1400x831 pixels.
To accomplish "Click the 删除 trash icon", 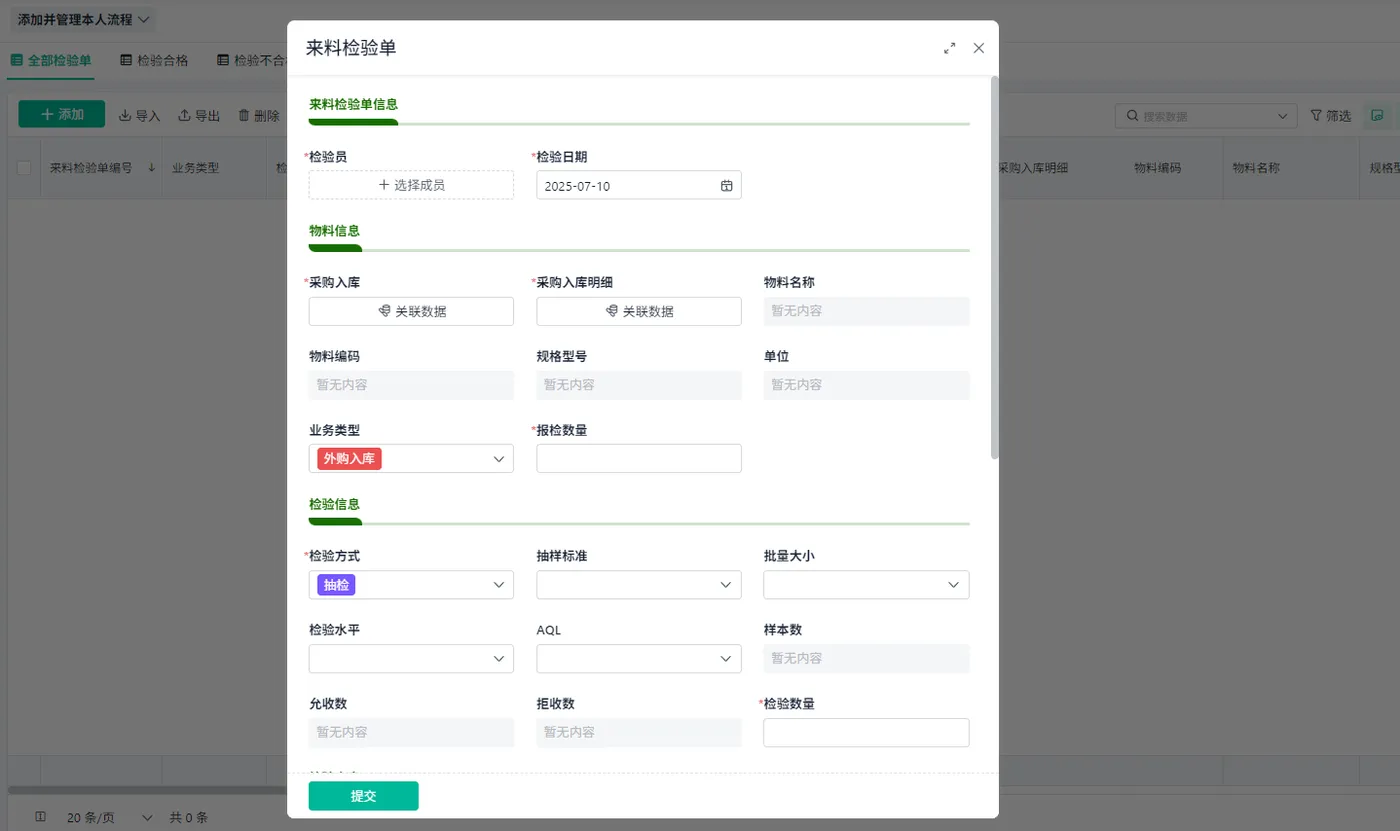I will [244, 116].
